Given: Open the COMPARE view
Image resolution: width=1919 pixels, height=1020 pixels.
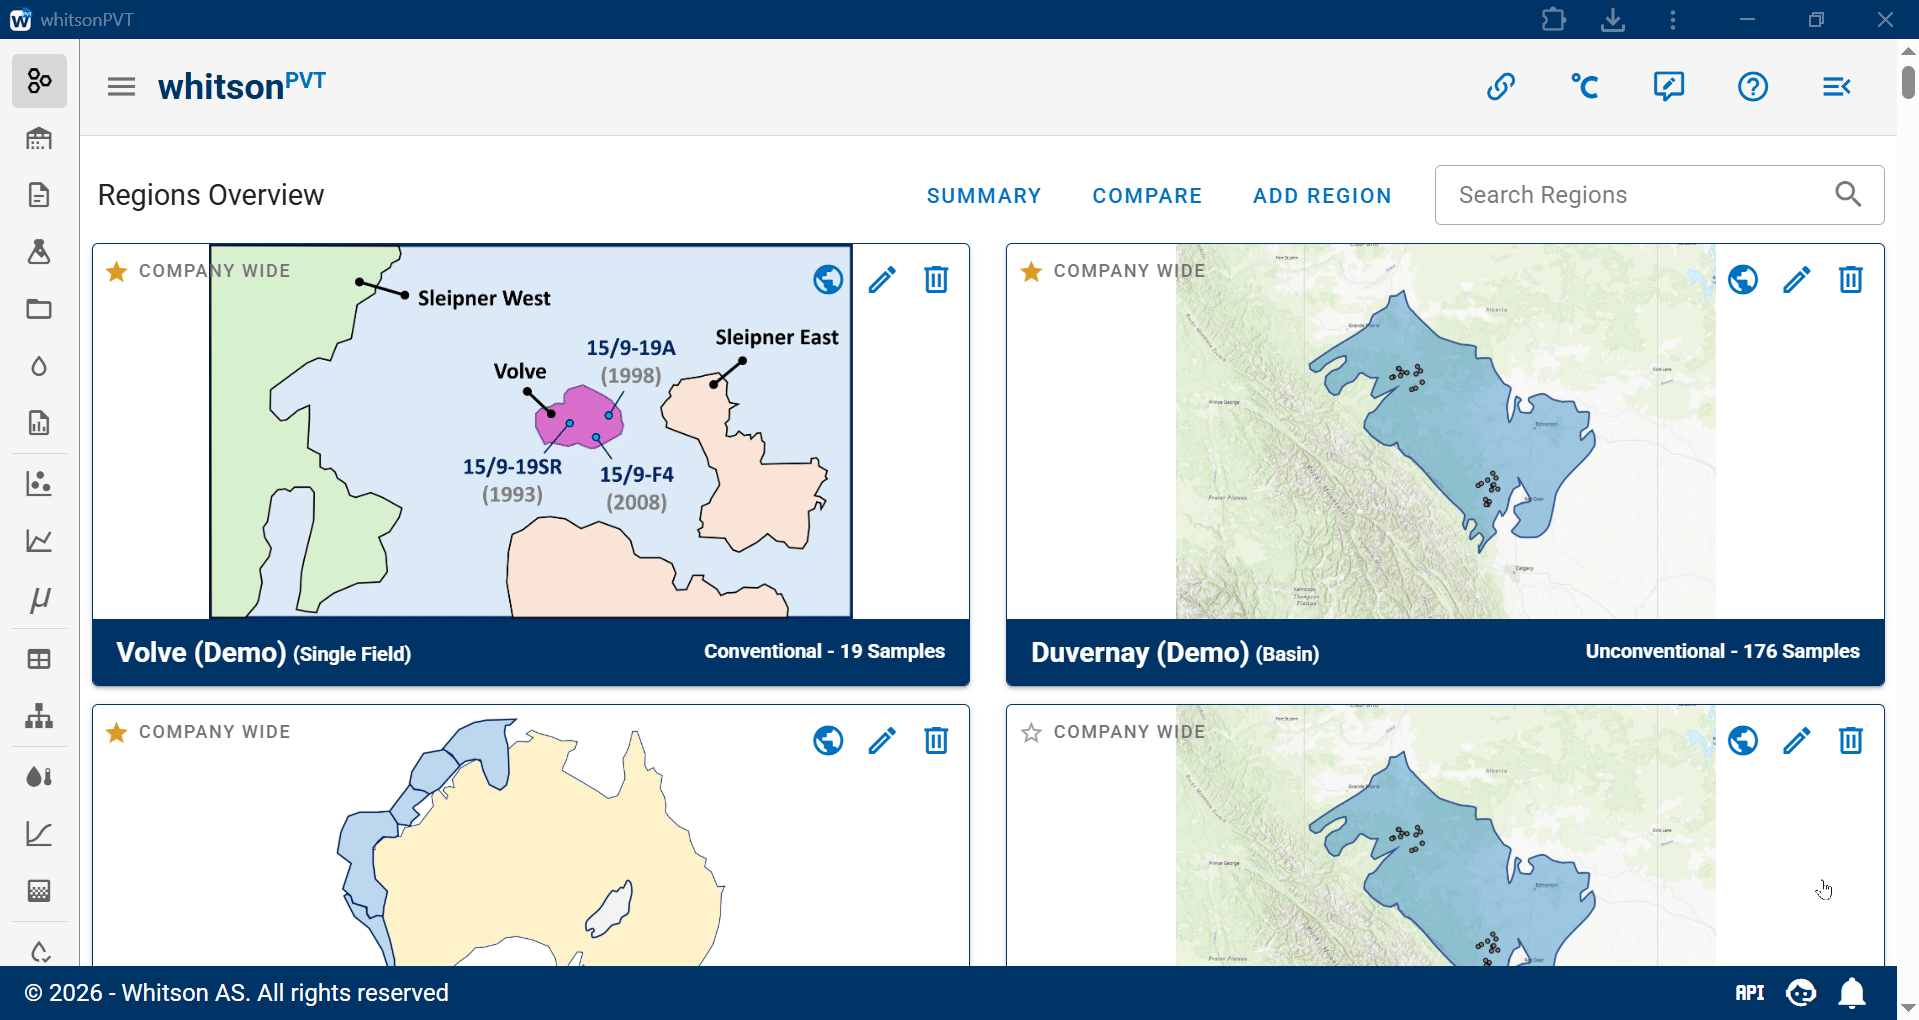Looking at the screenshot, I should [x=1147, y=196].
